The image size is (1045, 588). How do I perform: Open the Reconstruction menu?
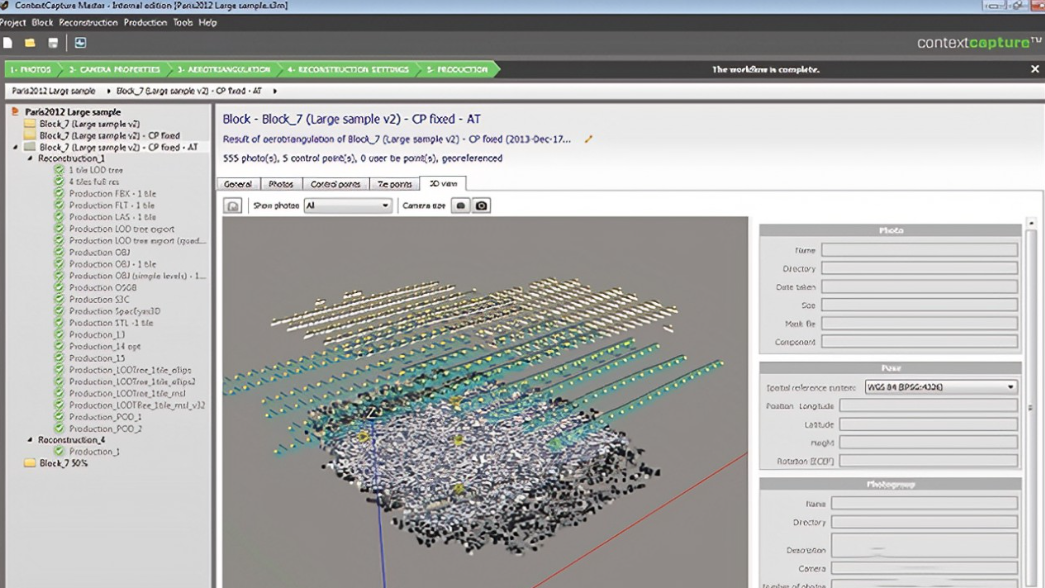tap(88, 22)
